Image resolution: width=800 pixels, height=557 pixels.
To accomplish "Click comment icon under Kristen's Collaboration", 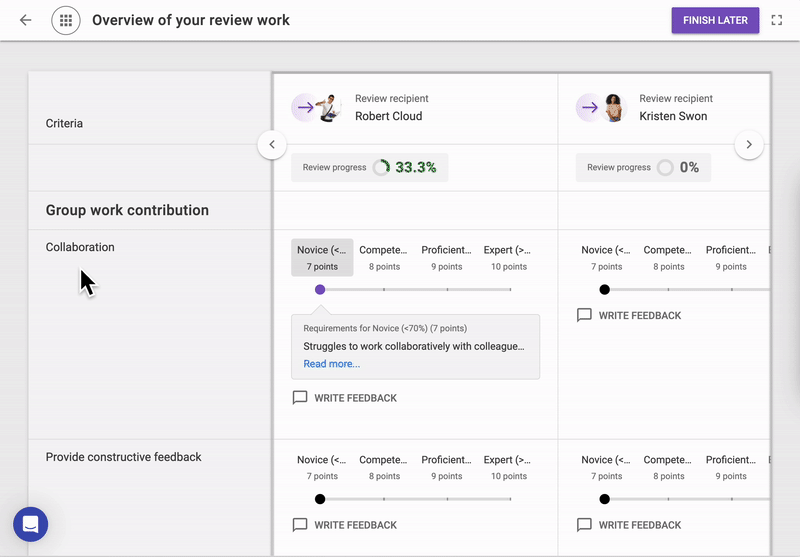I will coord(584,315).
